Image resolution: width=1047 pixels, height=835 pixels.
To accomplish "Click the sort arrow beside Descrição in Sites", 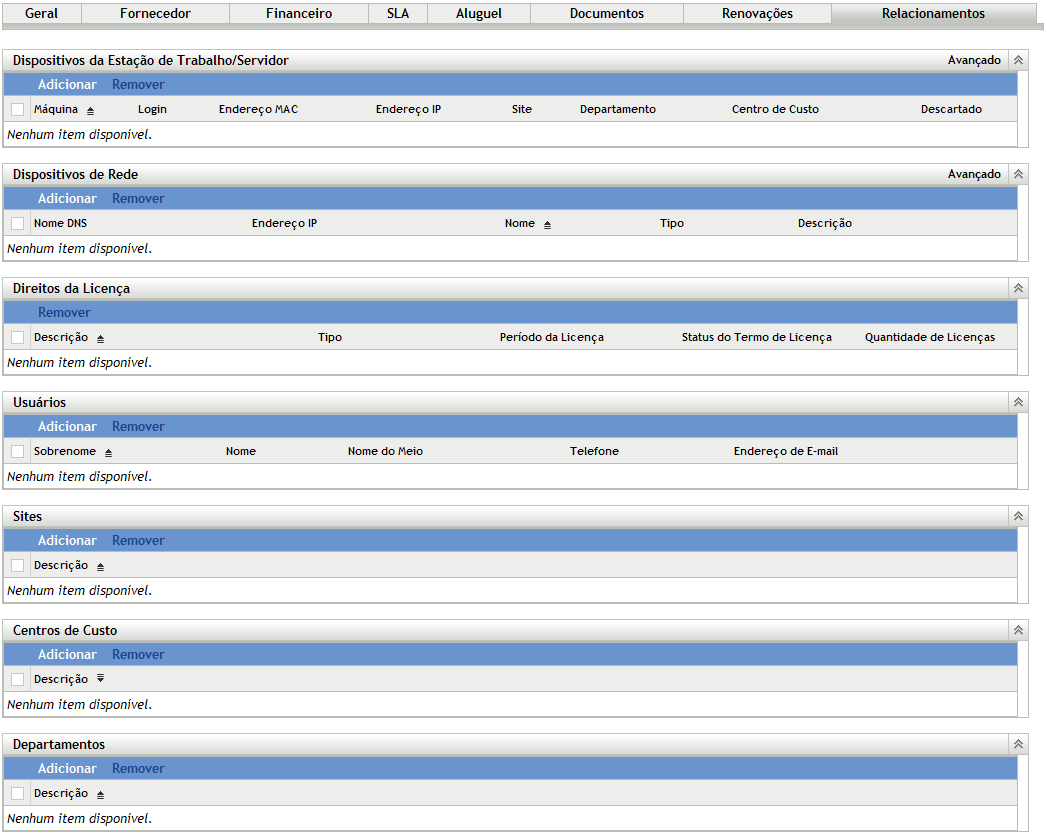I will (100, 567).
